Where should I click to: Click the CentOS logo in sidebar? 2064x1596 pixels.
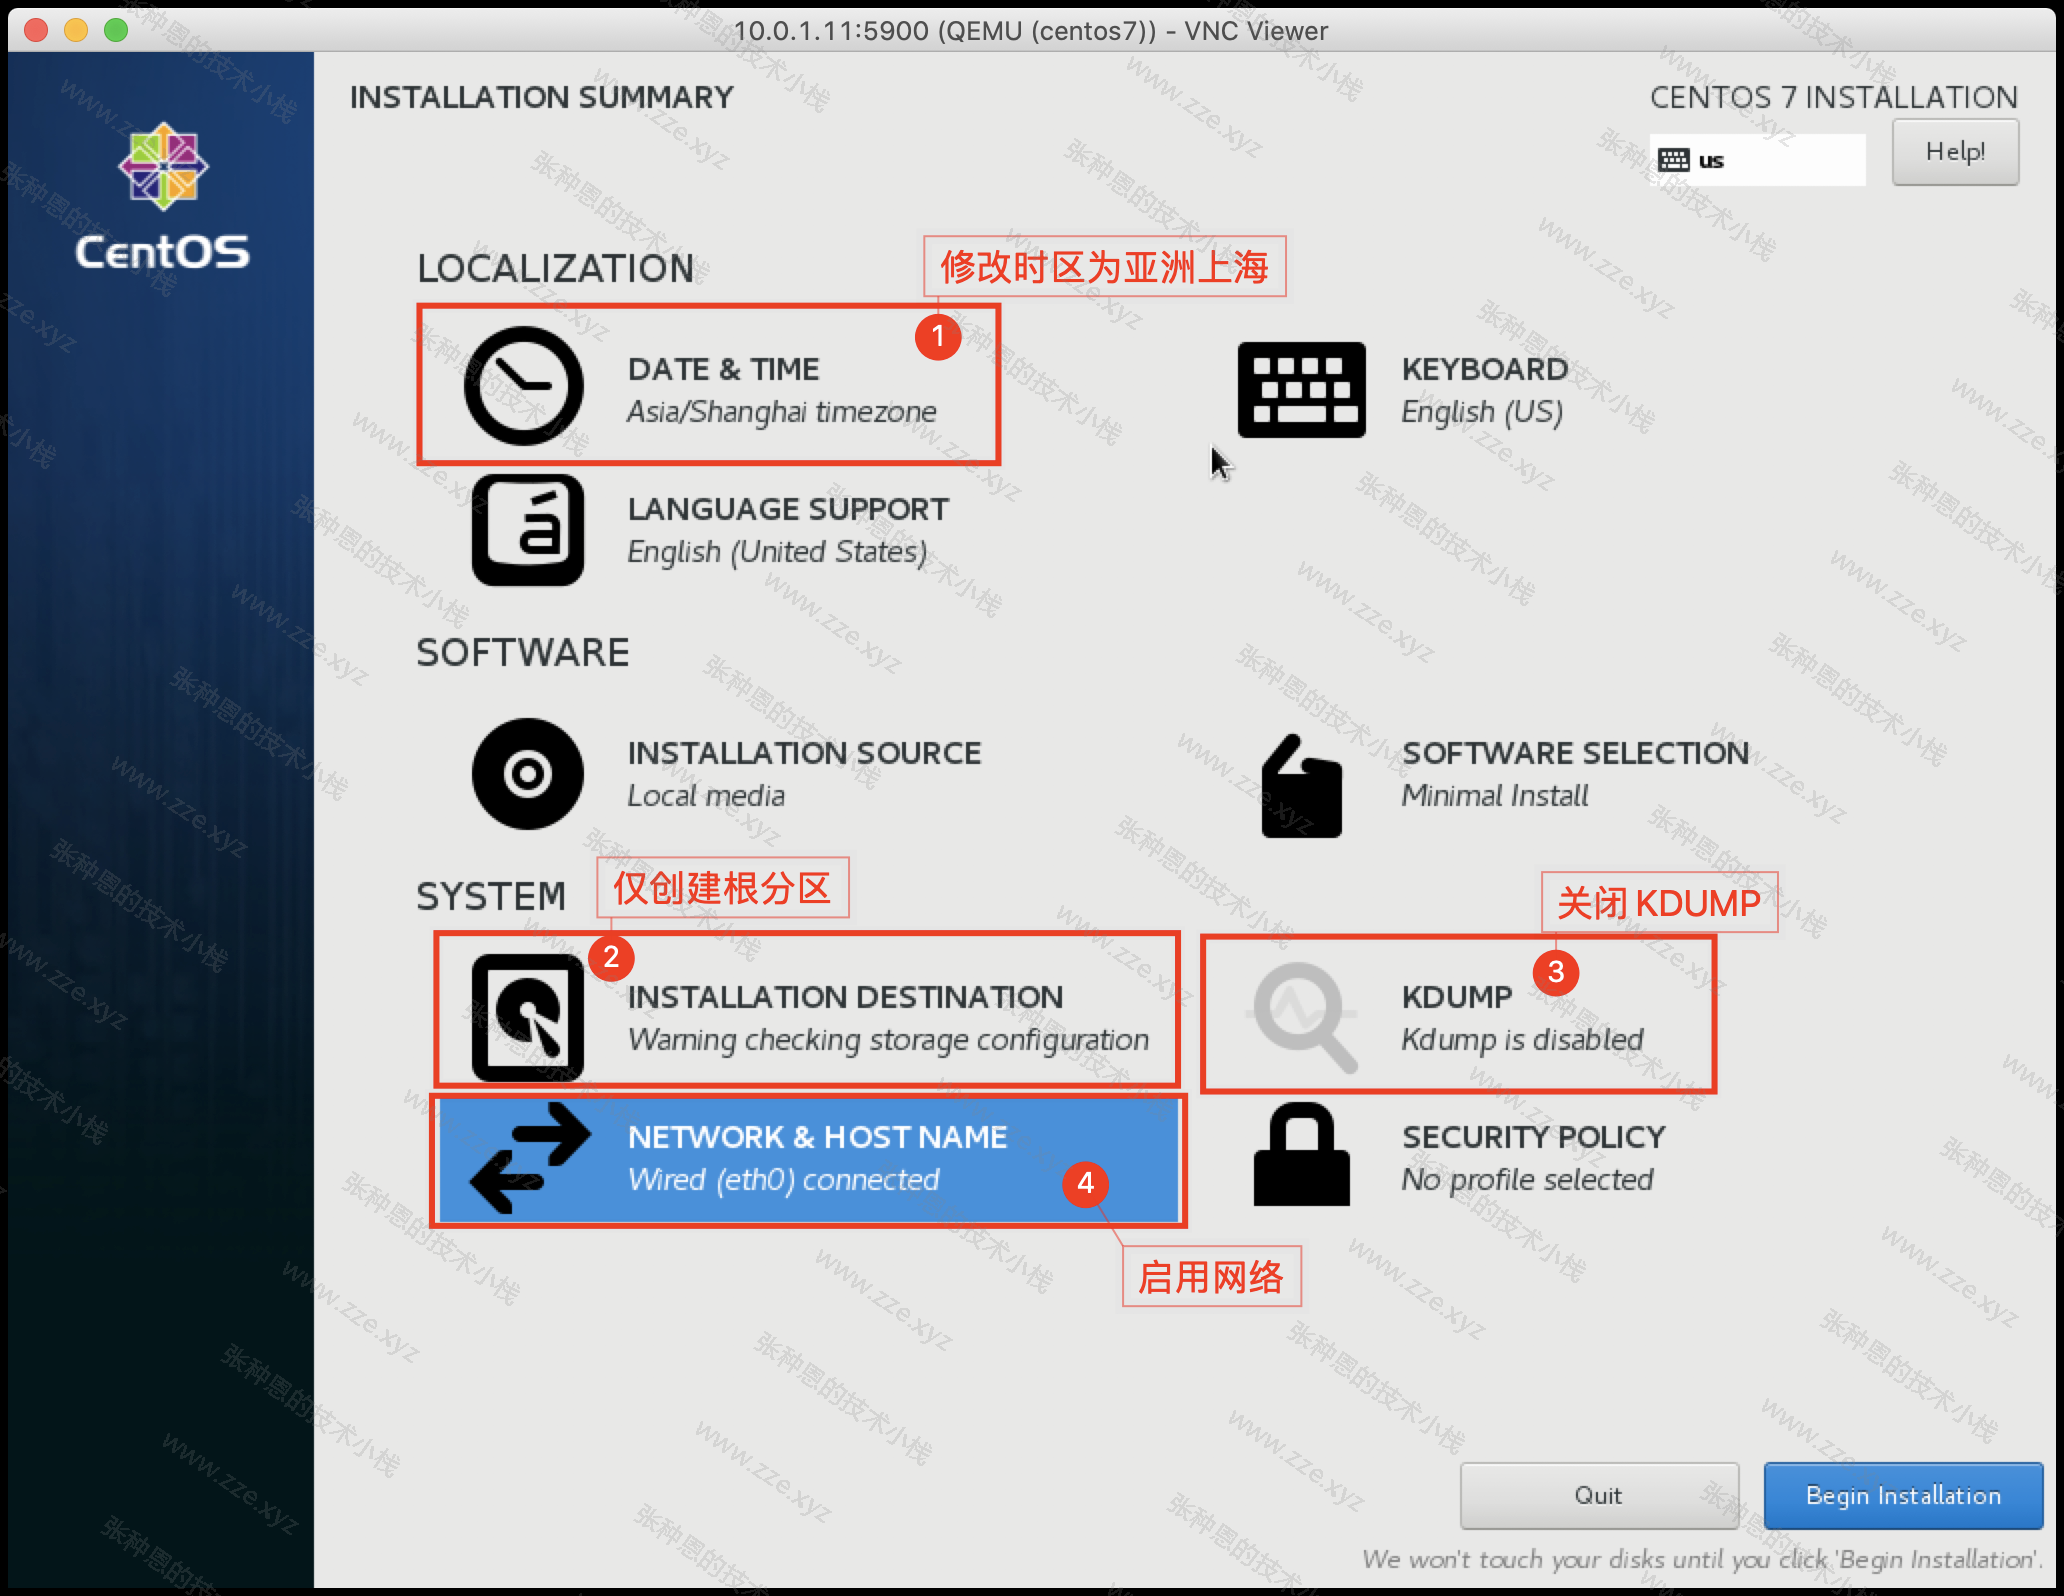coord(163,197)
